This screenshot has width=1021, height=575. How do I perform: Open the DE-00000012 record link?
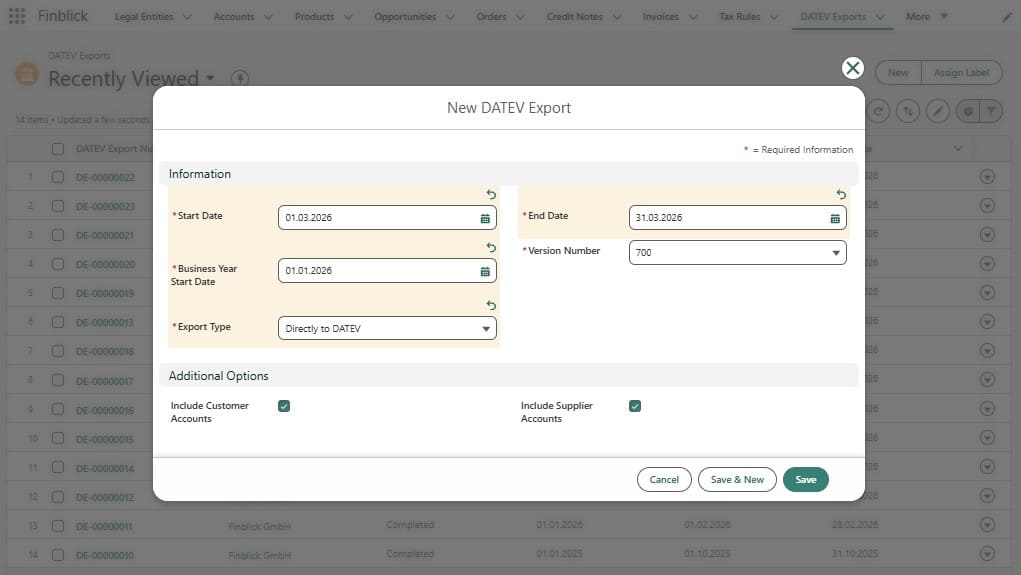coord(105,497)
